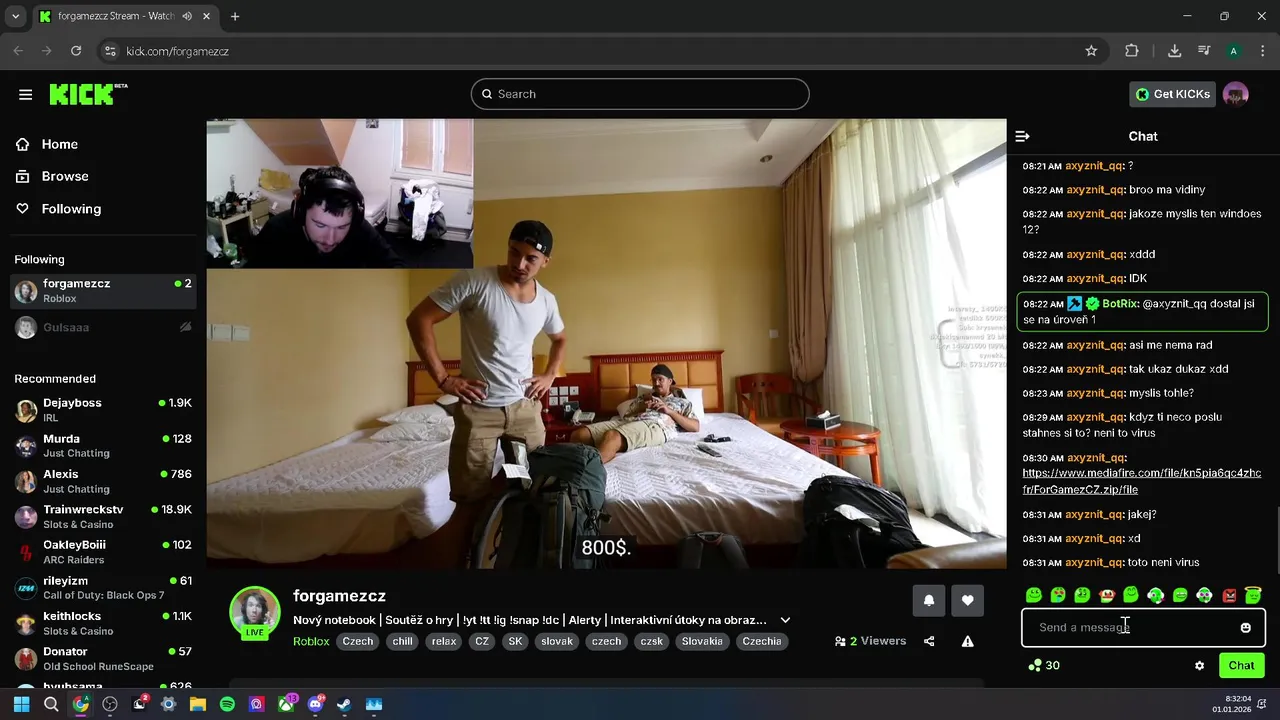
Task: Open Chrome three-dot menu
Action: coord(1262,51)
